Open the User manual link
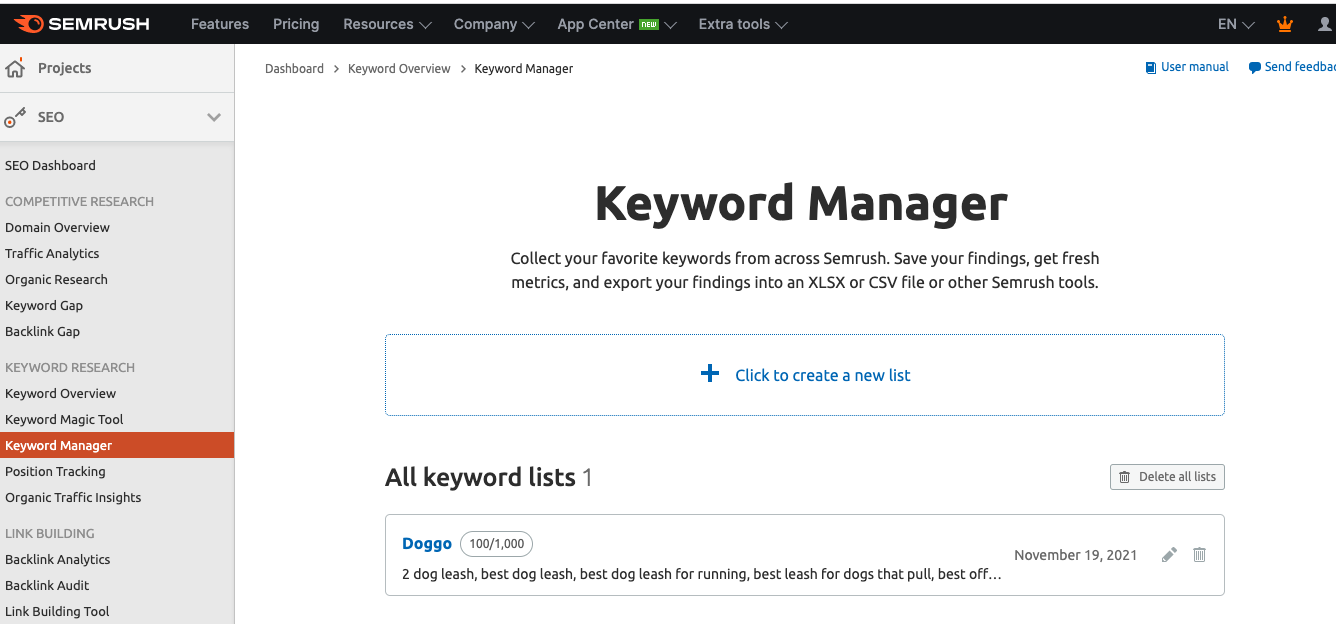1336x624 pixels. (x=1194, y=67)
